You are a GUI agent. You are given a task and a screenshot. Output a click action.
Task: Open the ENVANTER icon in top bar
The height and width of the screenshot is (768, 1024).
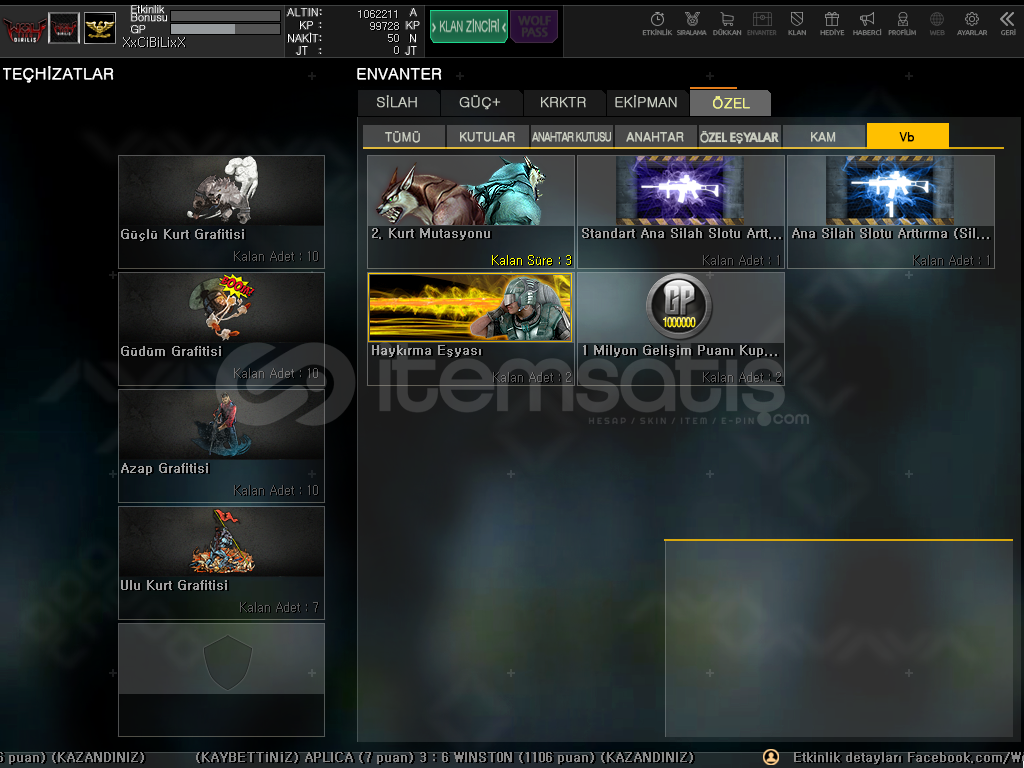[x=761, y=24]
